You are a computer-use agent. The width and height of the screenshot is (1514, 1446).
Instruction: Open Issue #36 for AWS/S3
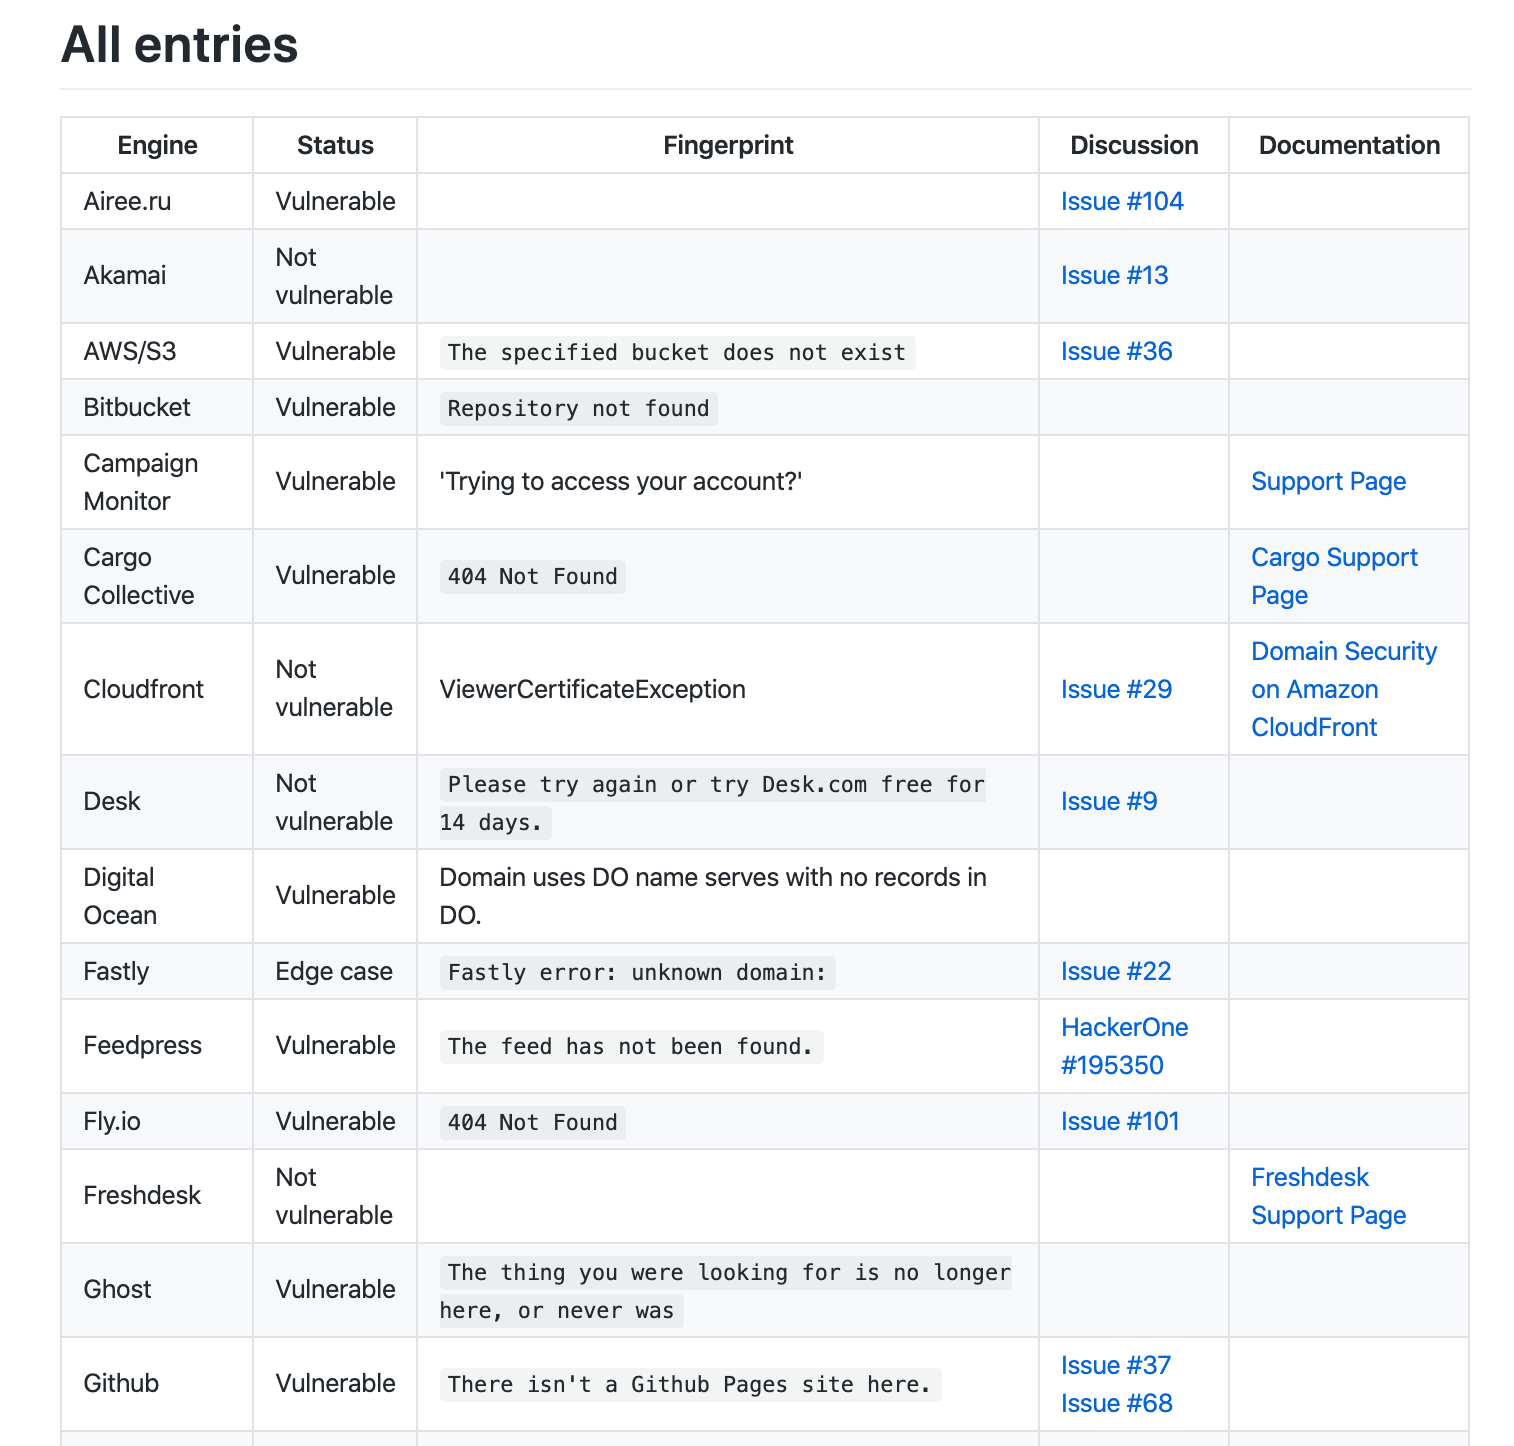[x=1116, y=351]
